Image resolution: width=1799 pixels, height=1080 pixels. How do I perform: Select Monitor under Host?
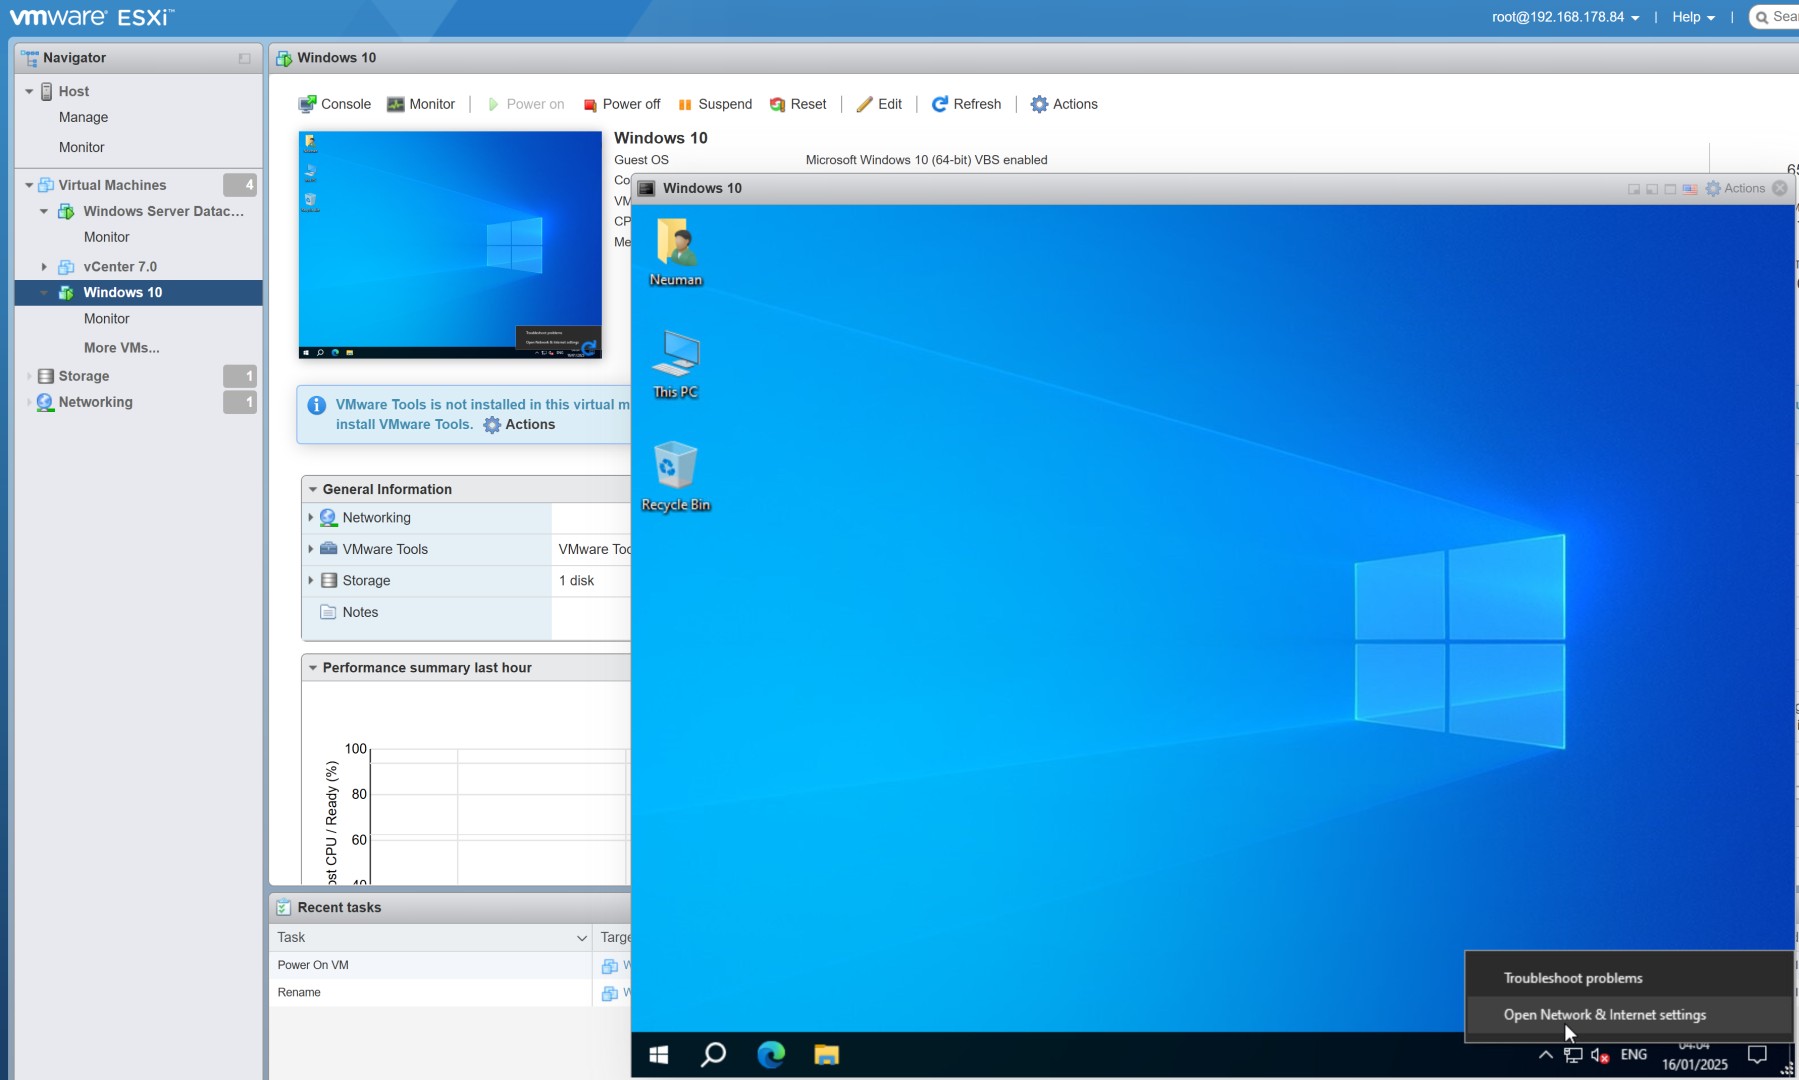pos(81,147)
